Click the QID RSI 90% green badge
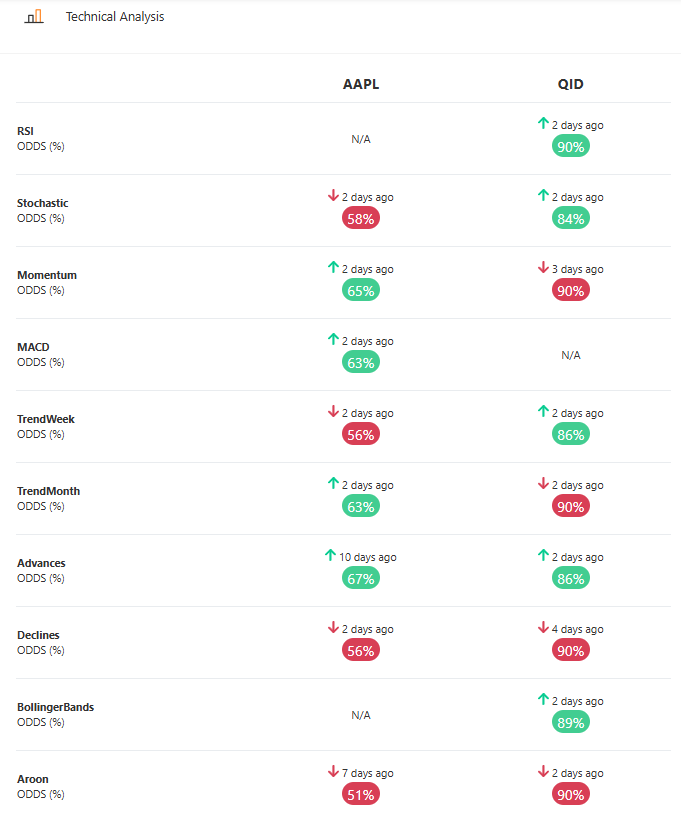 [571, 146]
